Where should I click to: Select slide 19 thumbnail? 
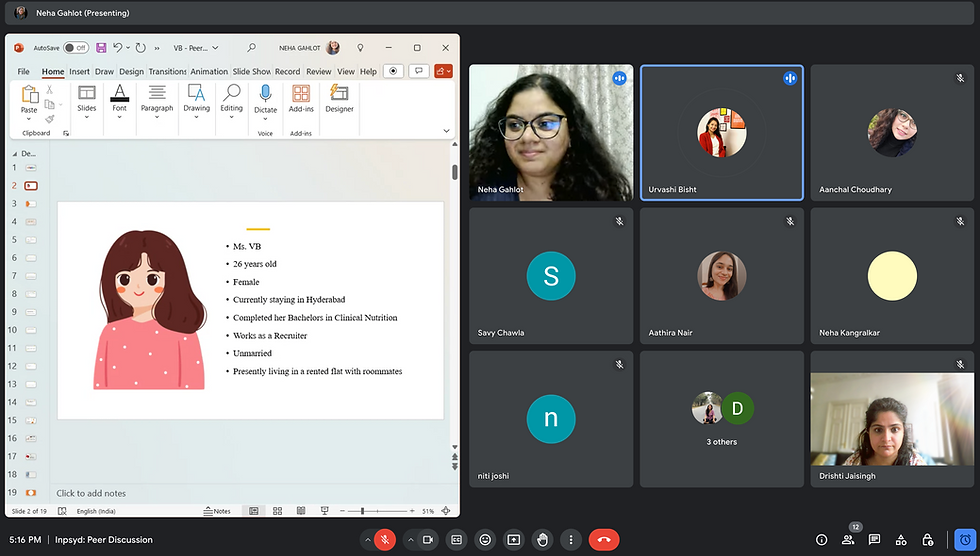pos(31,493)
